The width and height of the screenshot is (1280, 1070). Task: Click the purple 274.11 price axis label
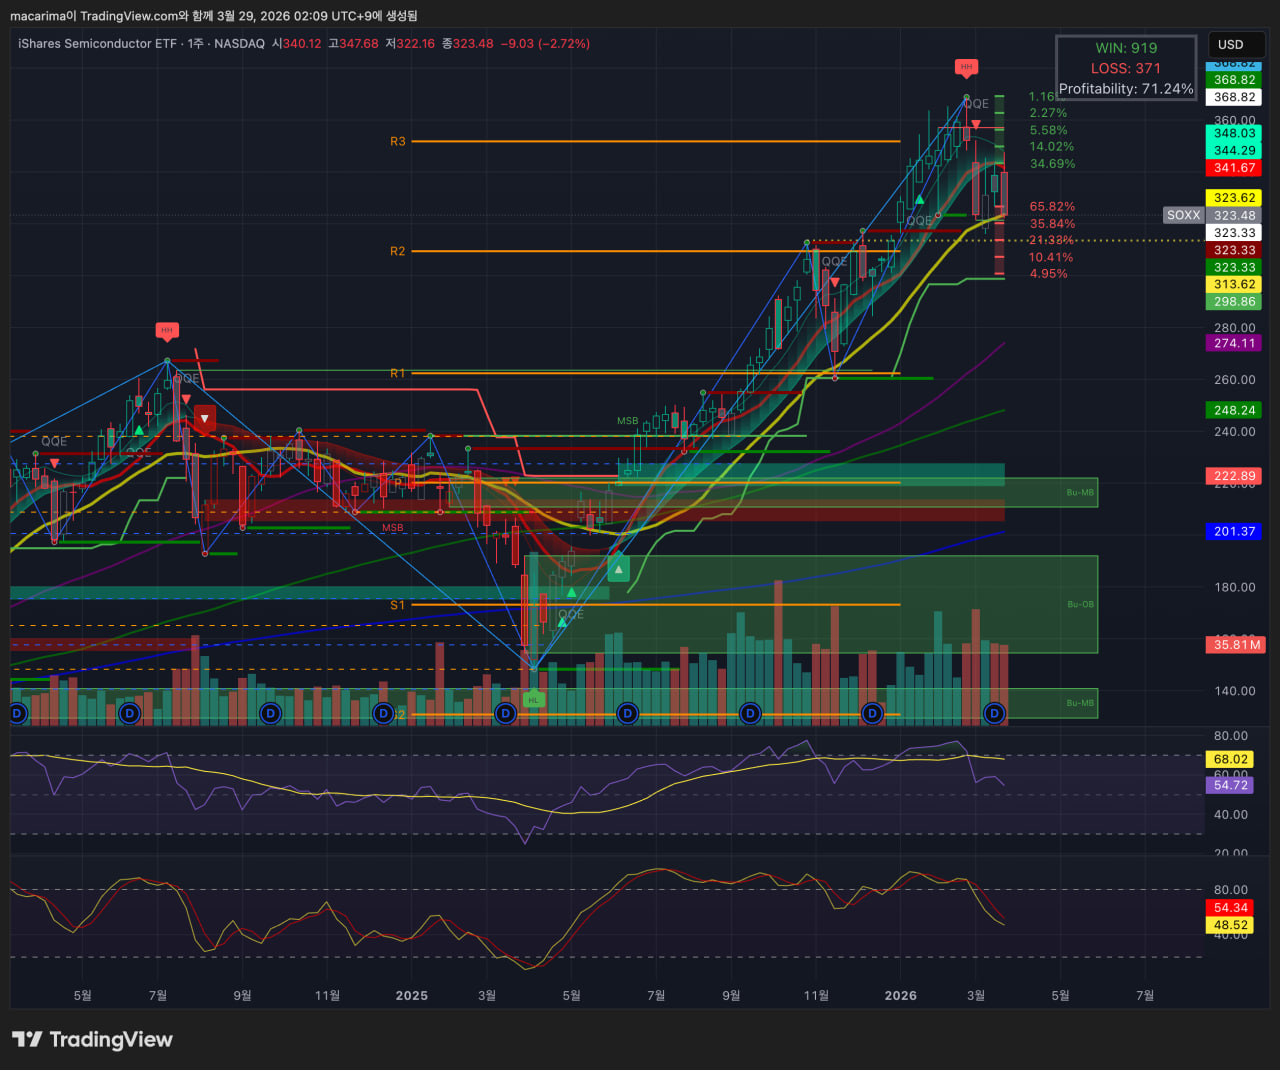pyautogui.click(x=1234, y=343)
